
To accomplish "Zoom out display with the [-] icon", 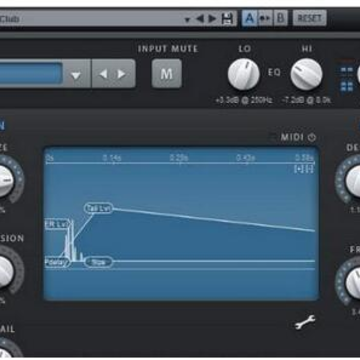I will coord(310,169).
